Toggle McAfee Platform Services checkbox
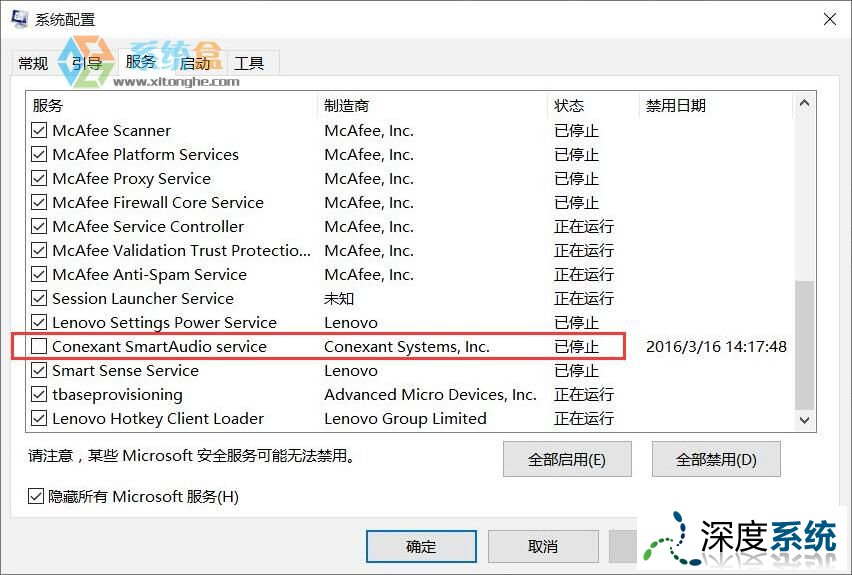 pos(39,154)
